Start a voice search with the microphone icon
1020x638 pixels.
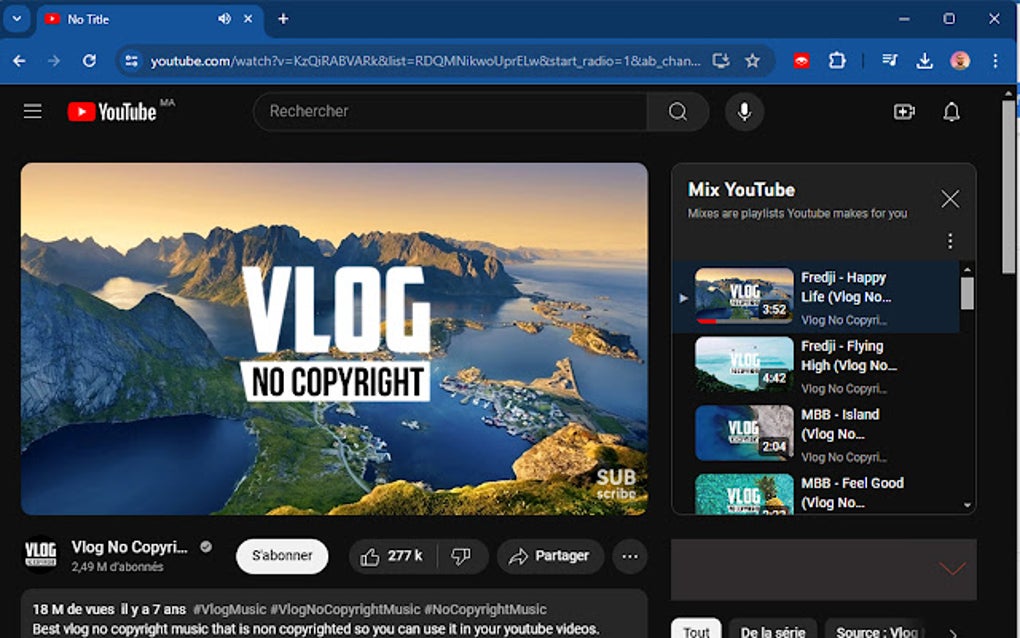[x=743, y=111]
